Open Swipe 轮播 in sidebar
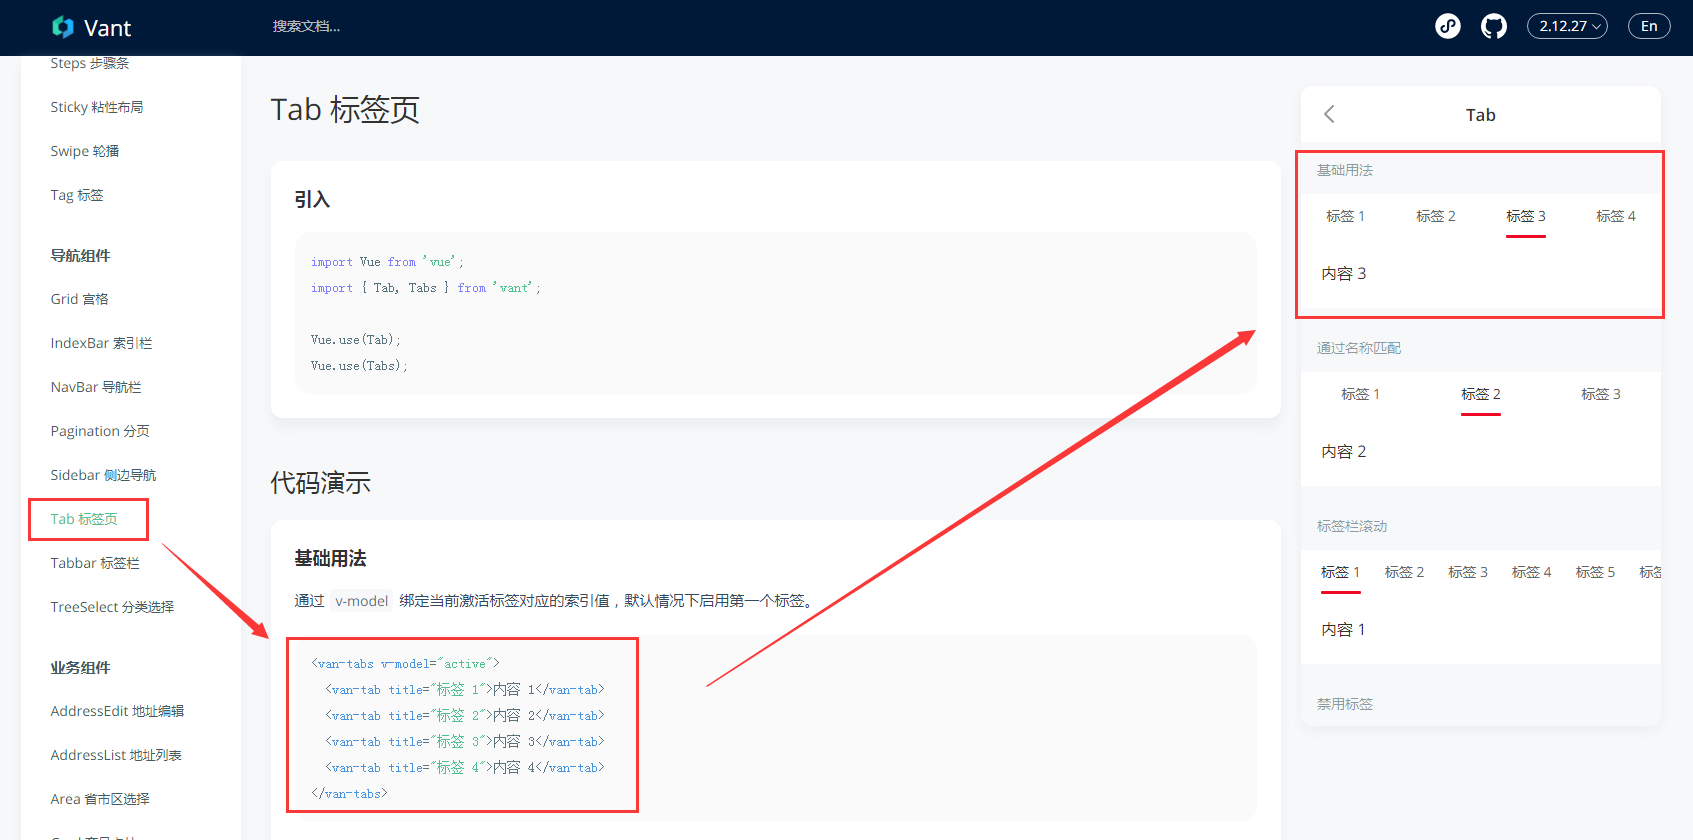The height and width of the screenshot is (840, 1693). (85, 151)
